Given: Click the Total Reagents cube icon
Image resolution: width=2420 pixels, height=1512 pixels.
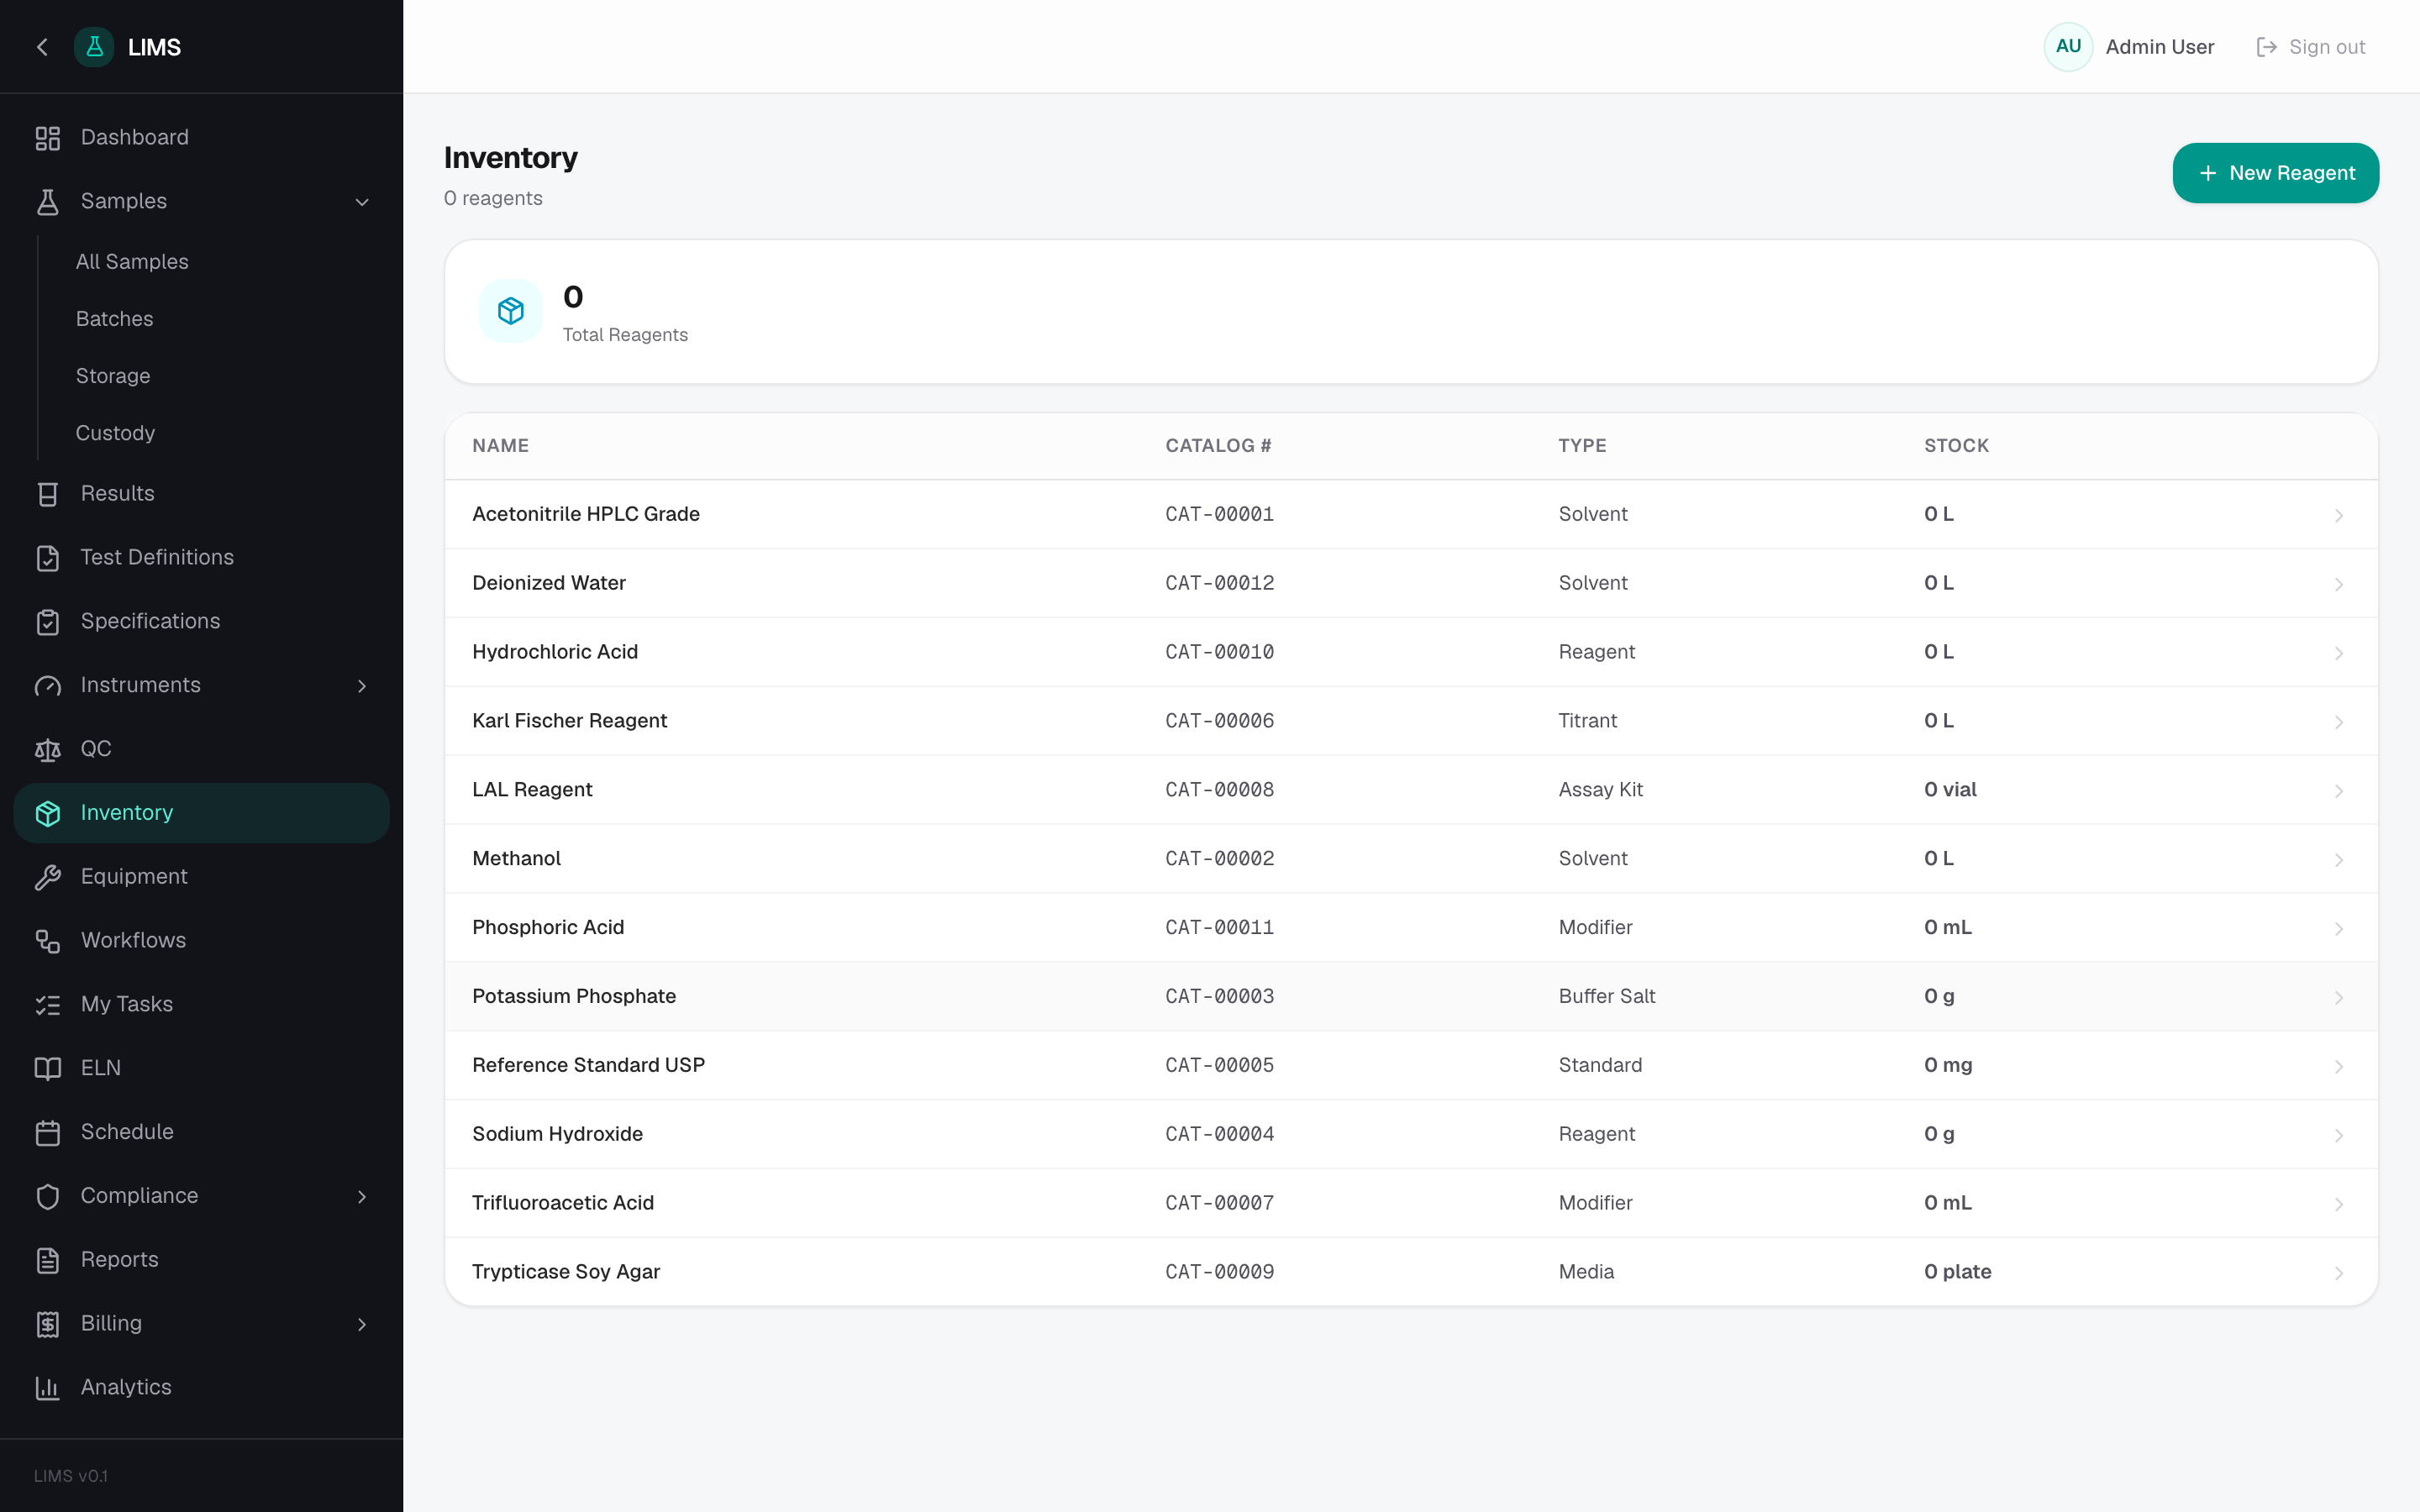Looking at the screenshot, I should pyautogui.click(x=511, y=311).
